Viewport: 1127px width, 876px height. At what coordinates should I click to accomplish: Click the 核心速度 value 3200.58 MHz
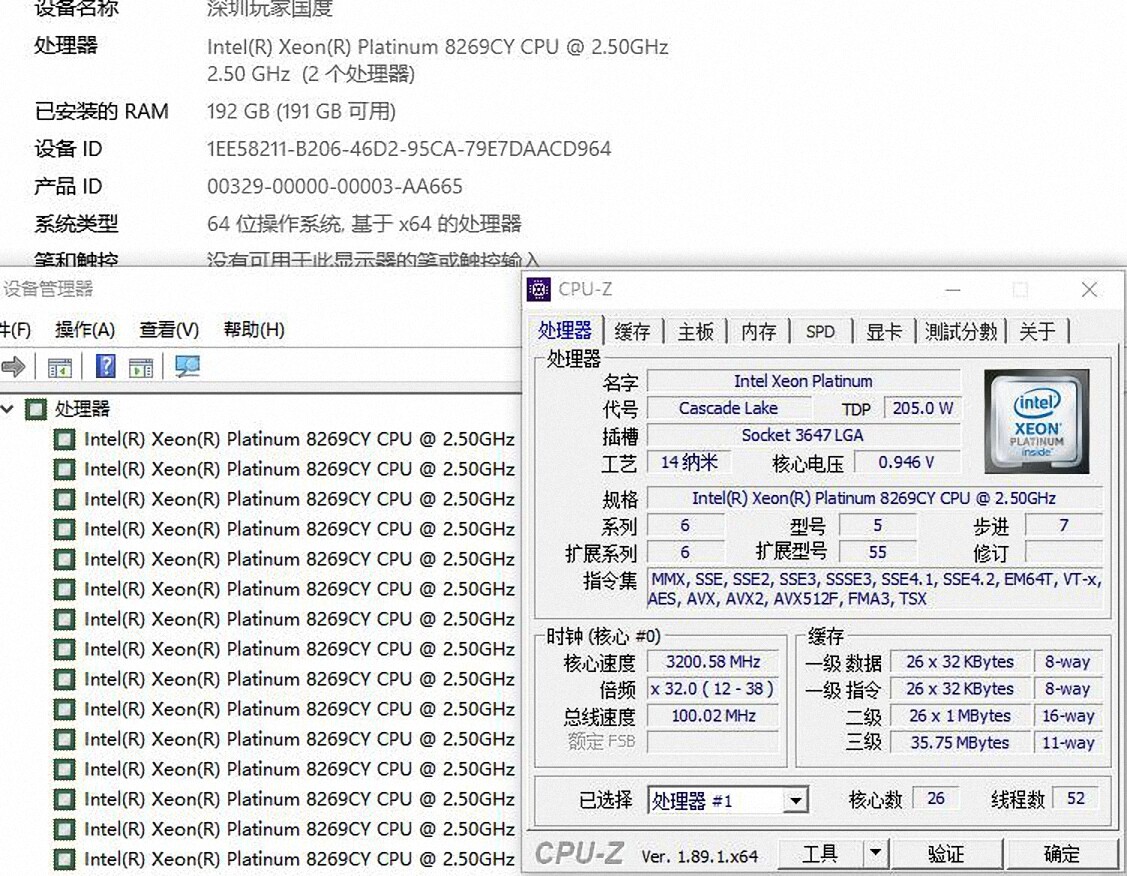(x=712, y=662)
